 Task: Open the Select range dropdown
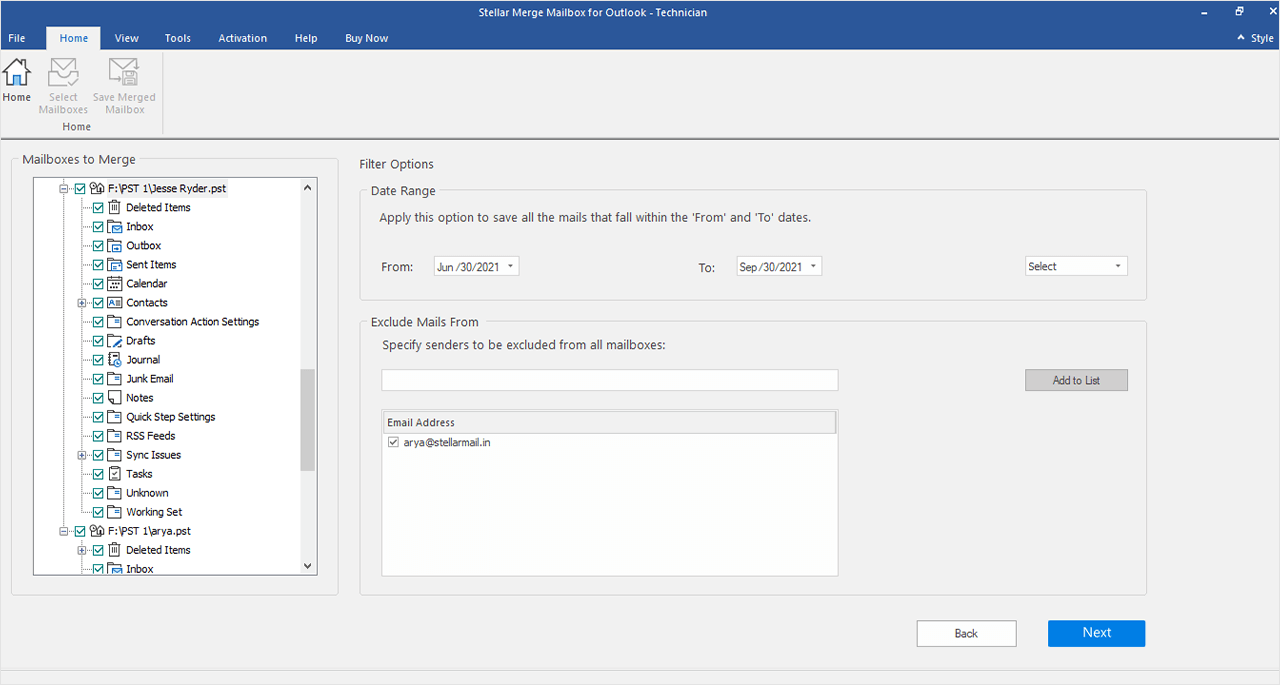click(1117, 266)
